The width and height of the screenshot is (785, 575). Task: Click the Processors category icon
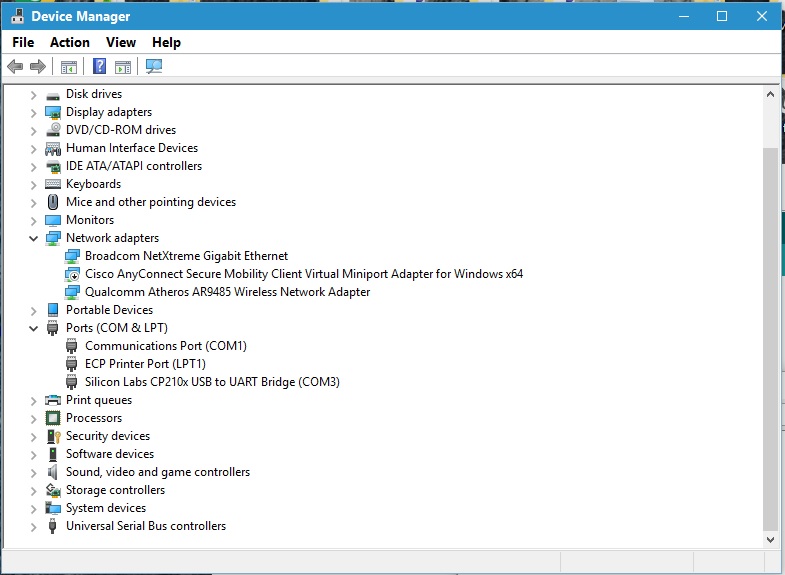click(x=53, y=418)
